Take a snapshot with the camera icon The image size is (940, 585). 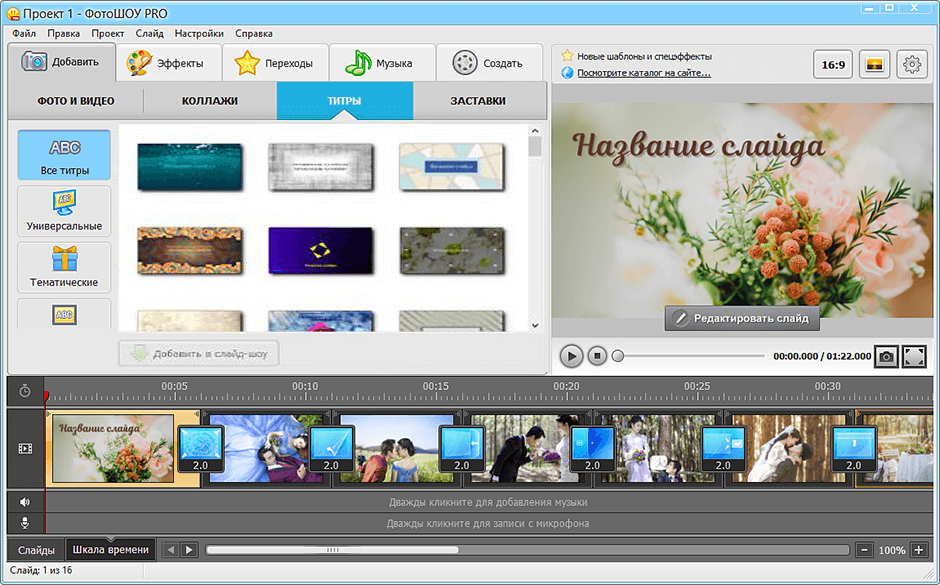coord(886,356)
